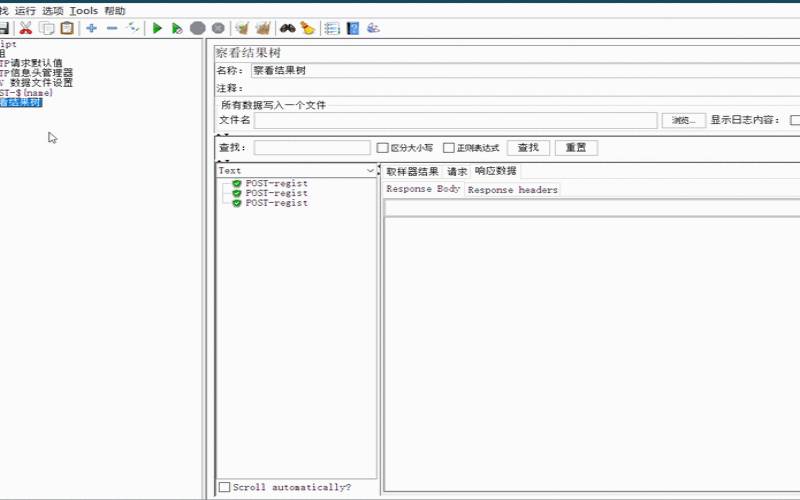Open the Text renderer dropdown

pos(296,170)
